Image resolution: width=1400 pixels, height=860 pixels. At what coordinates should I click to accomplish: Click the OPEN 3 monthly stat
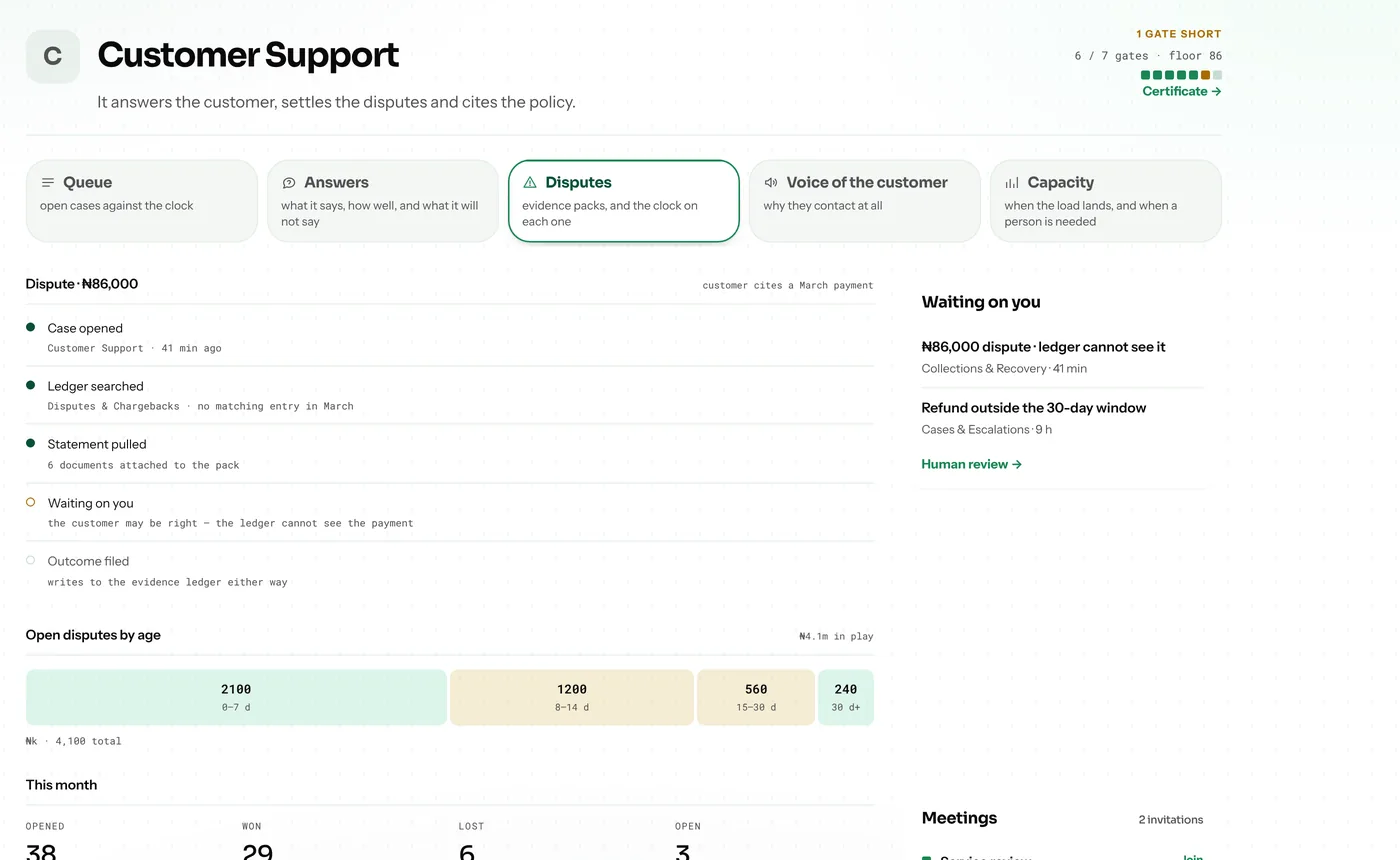pyautogui.click(x=688, y=840)
